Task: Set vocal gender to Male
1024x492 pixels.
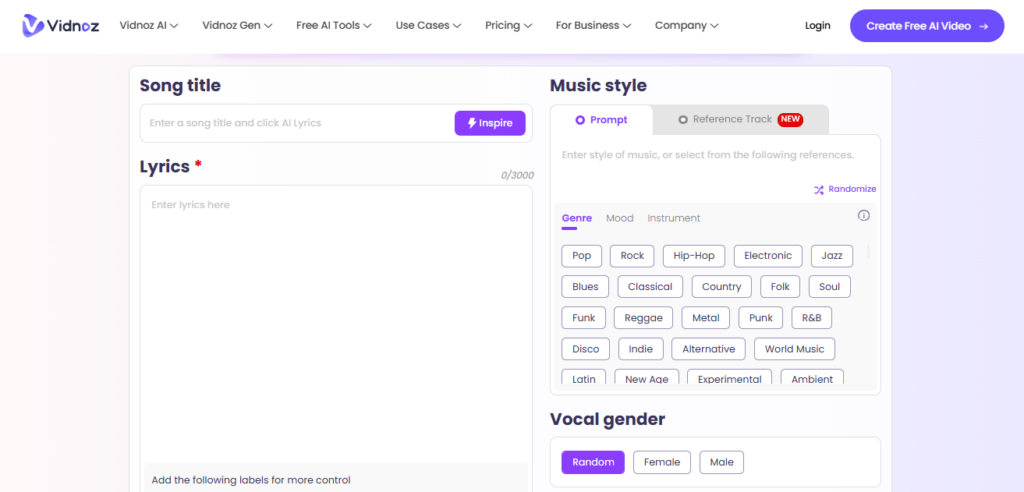Action: 722,462
